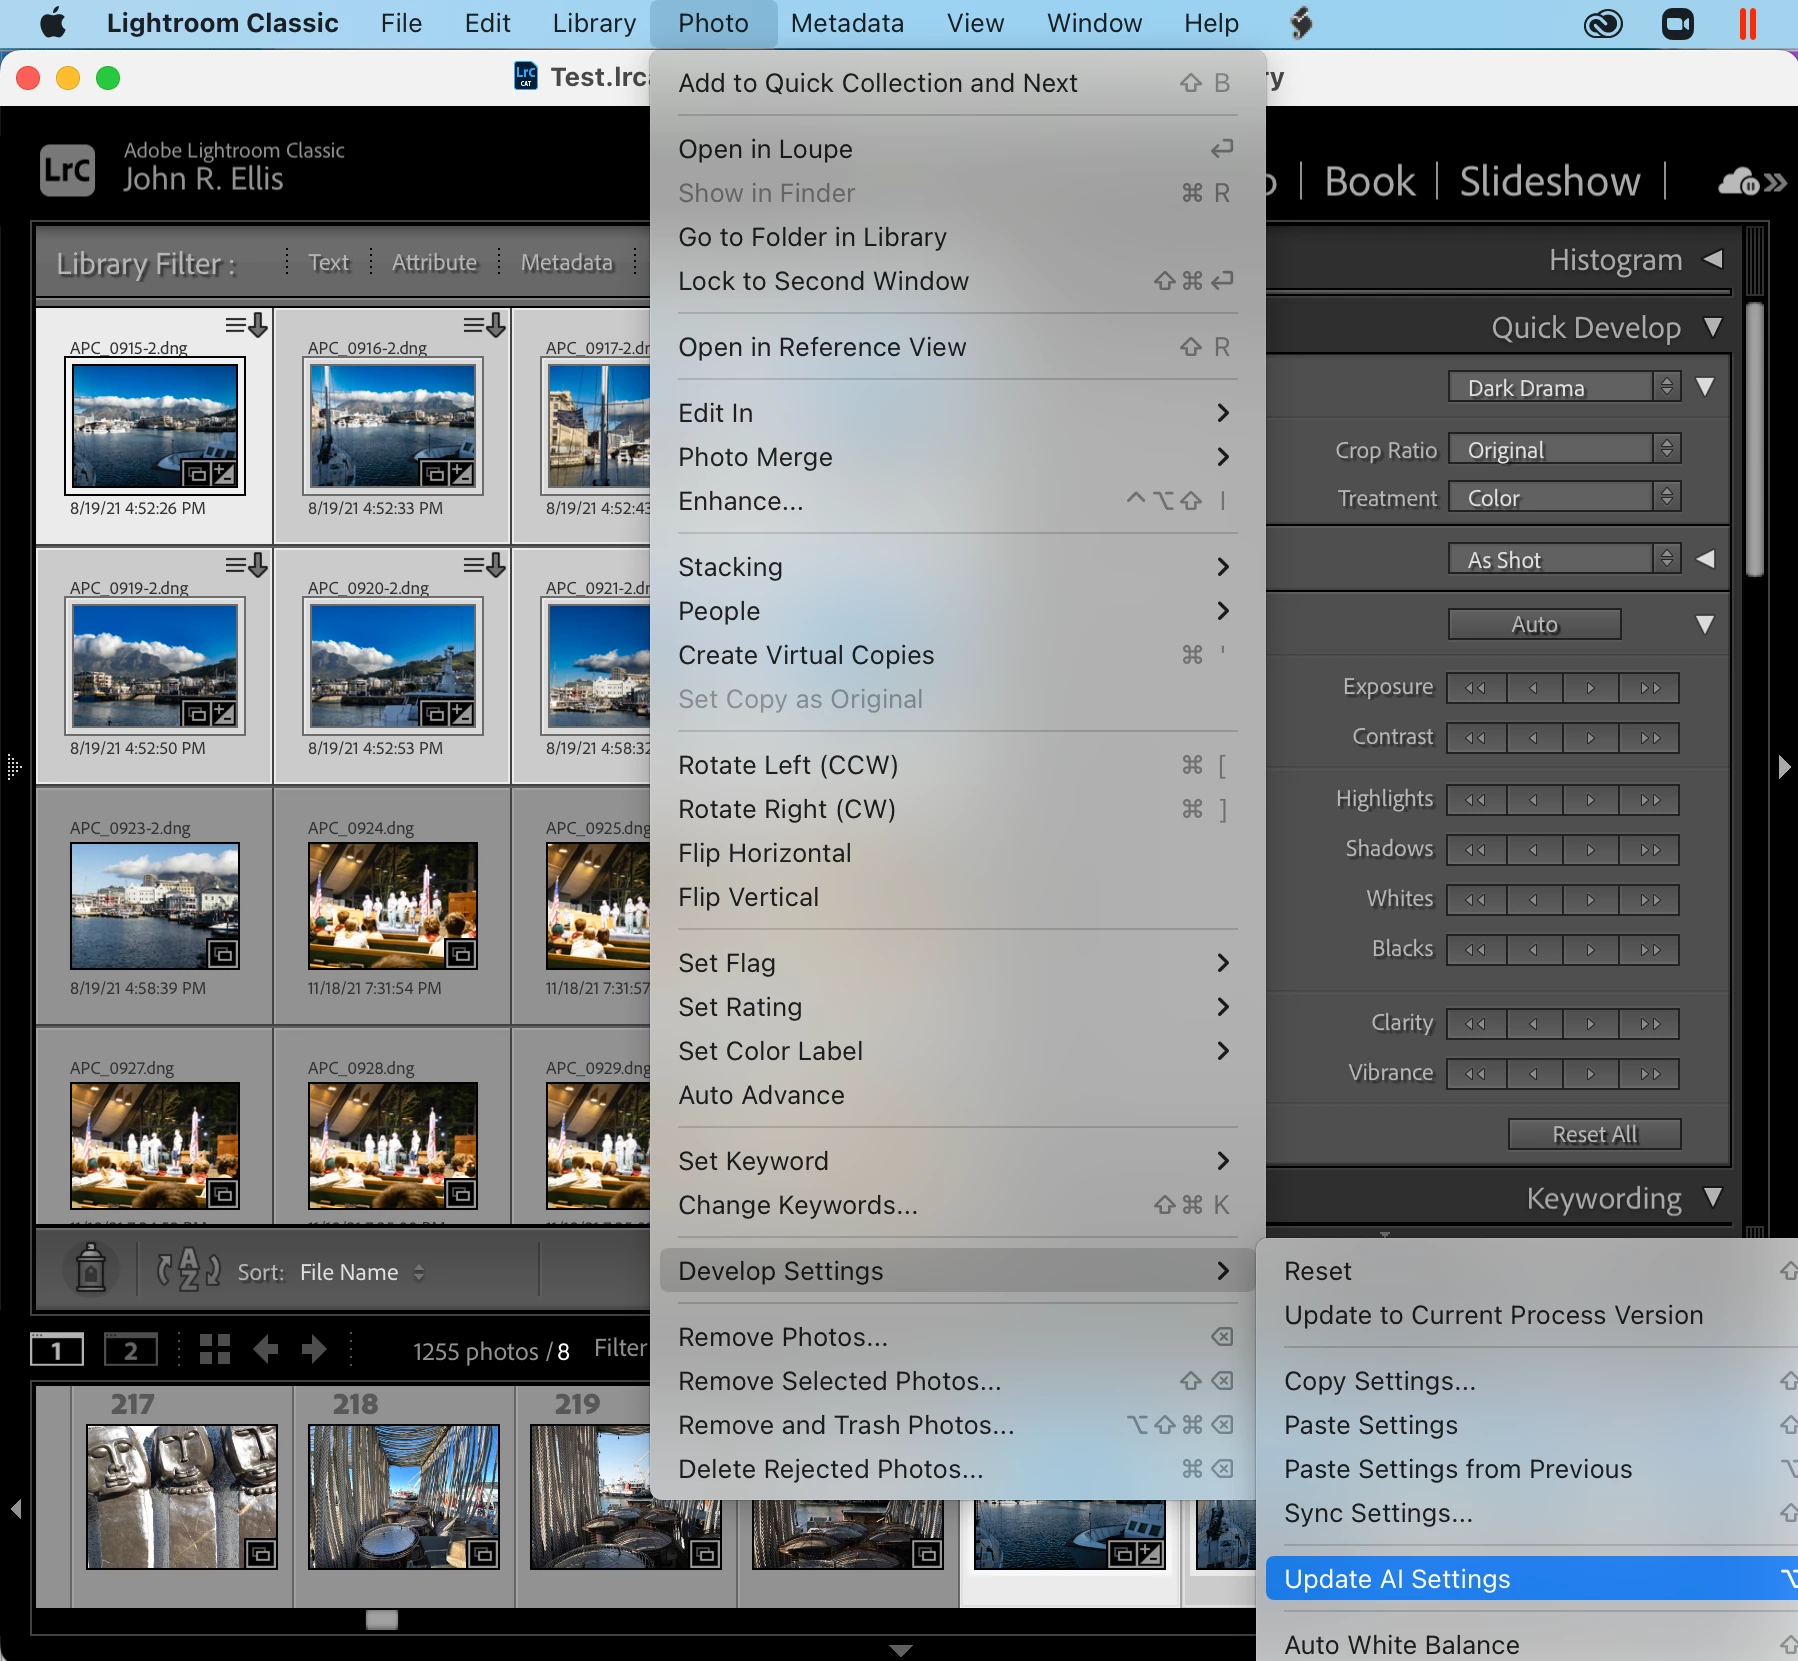Choose Update AI Settings
The height and width of the screenshot is (1661, 1798).
tap(1531, 1579)
